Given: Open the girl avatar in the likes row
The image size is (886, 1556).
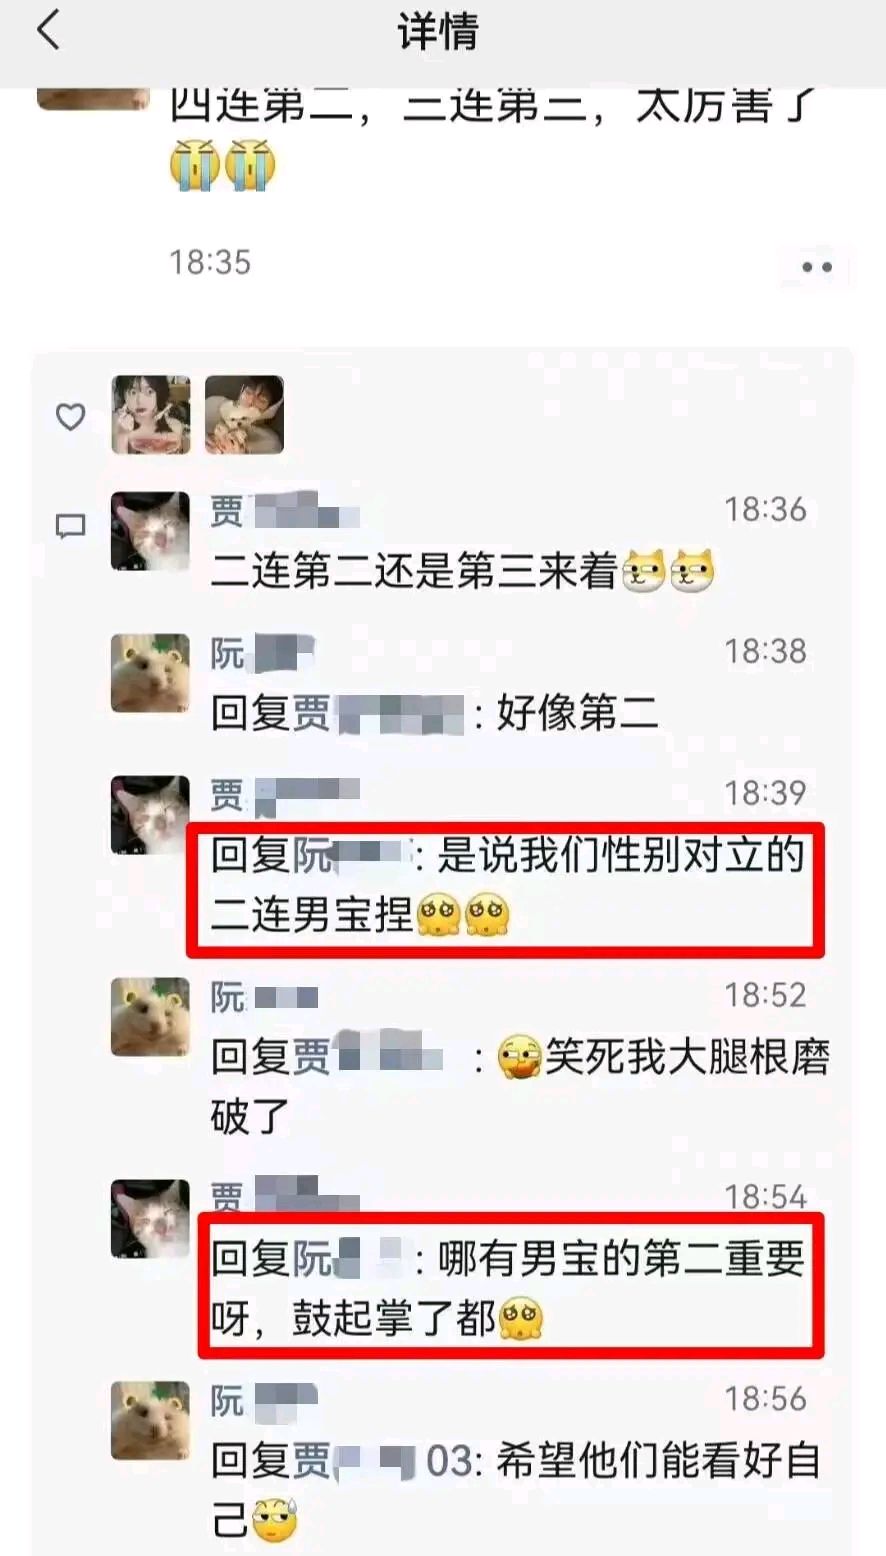Looking at the screenshot, I should 151,415.
